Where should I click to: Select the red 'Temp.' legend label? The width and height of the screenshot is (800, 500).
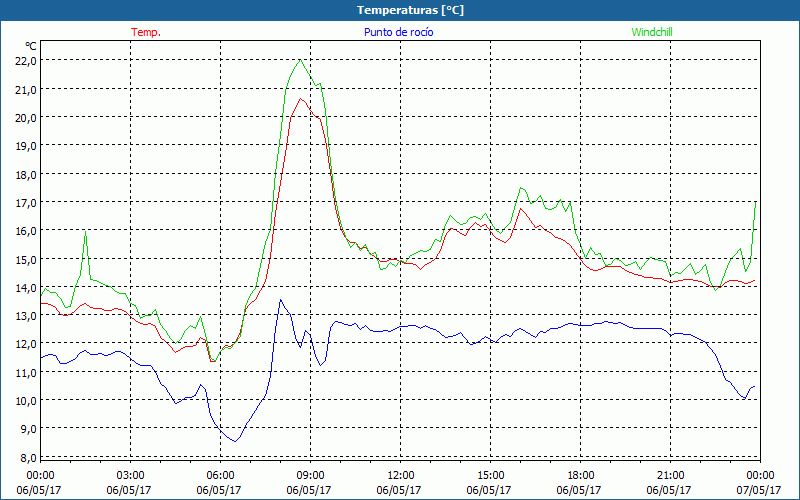146,32
